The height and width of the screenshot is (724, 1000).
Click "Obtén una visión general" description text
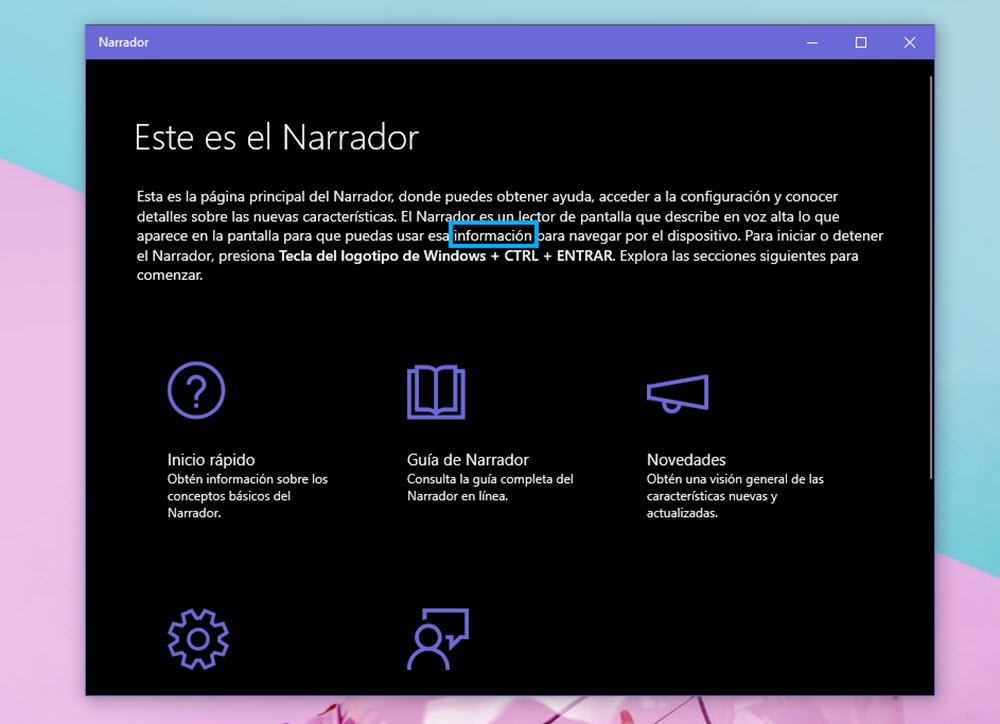tap(735, 496)
